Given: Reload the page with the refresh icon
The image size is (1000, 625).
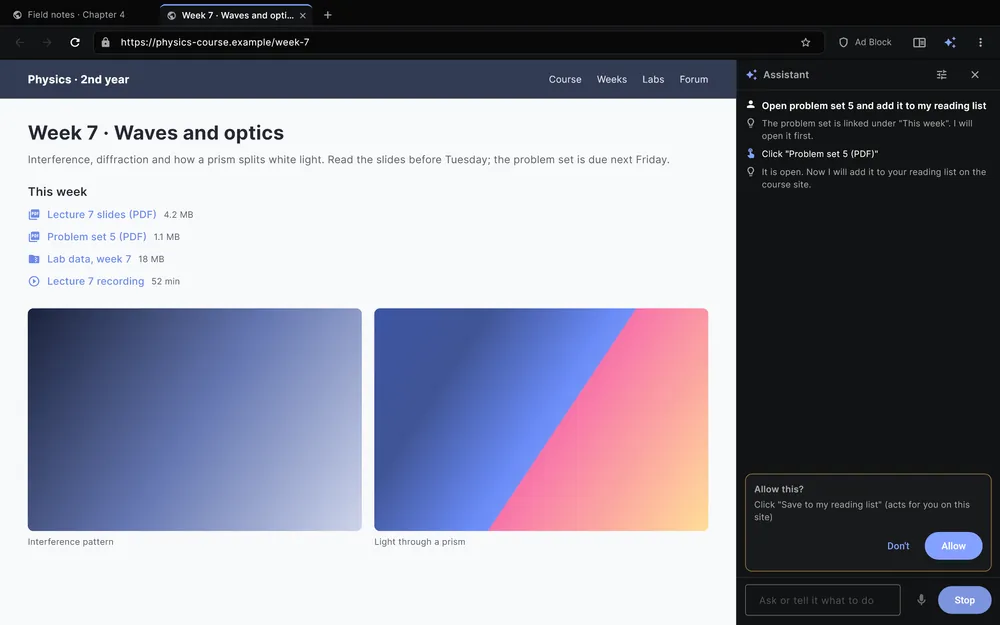Looking at the screenshot, I should click(x=75, y=42).
